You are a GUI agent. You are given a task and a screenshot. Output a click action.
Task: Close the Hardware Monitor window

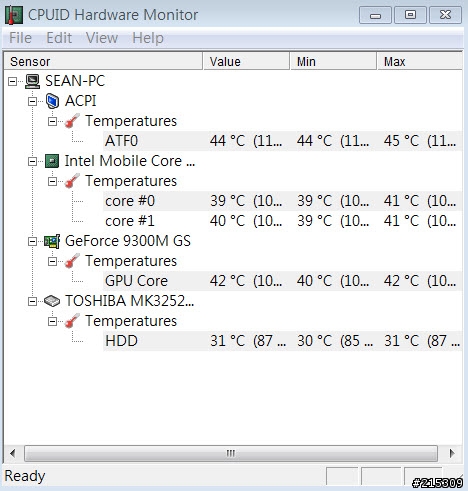pyautogui.click(x=445, y=15)
